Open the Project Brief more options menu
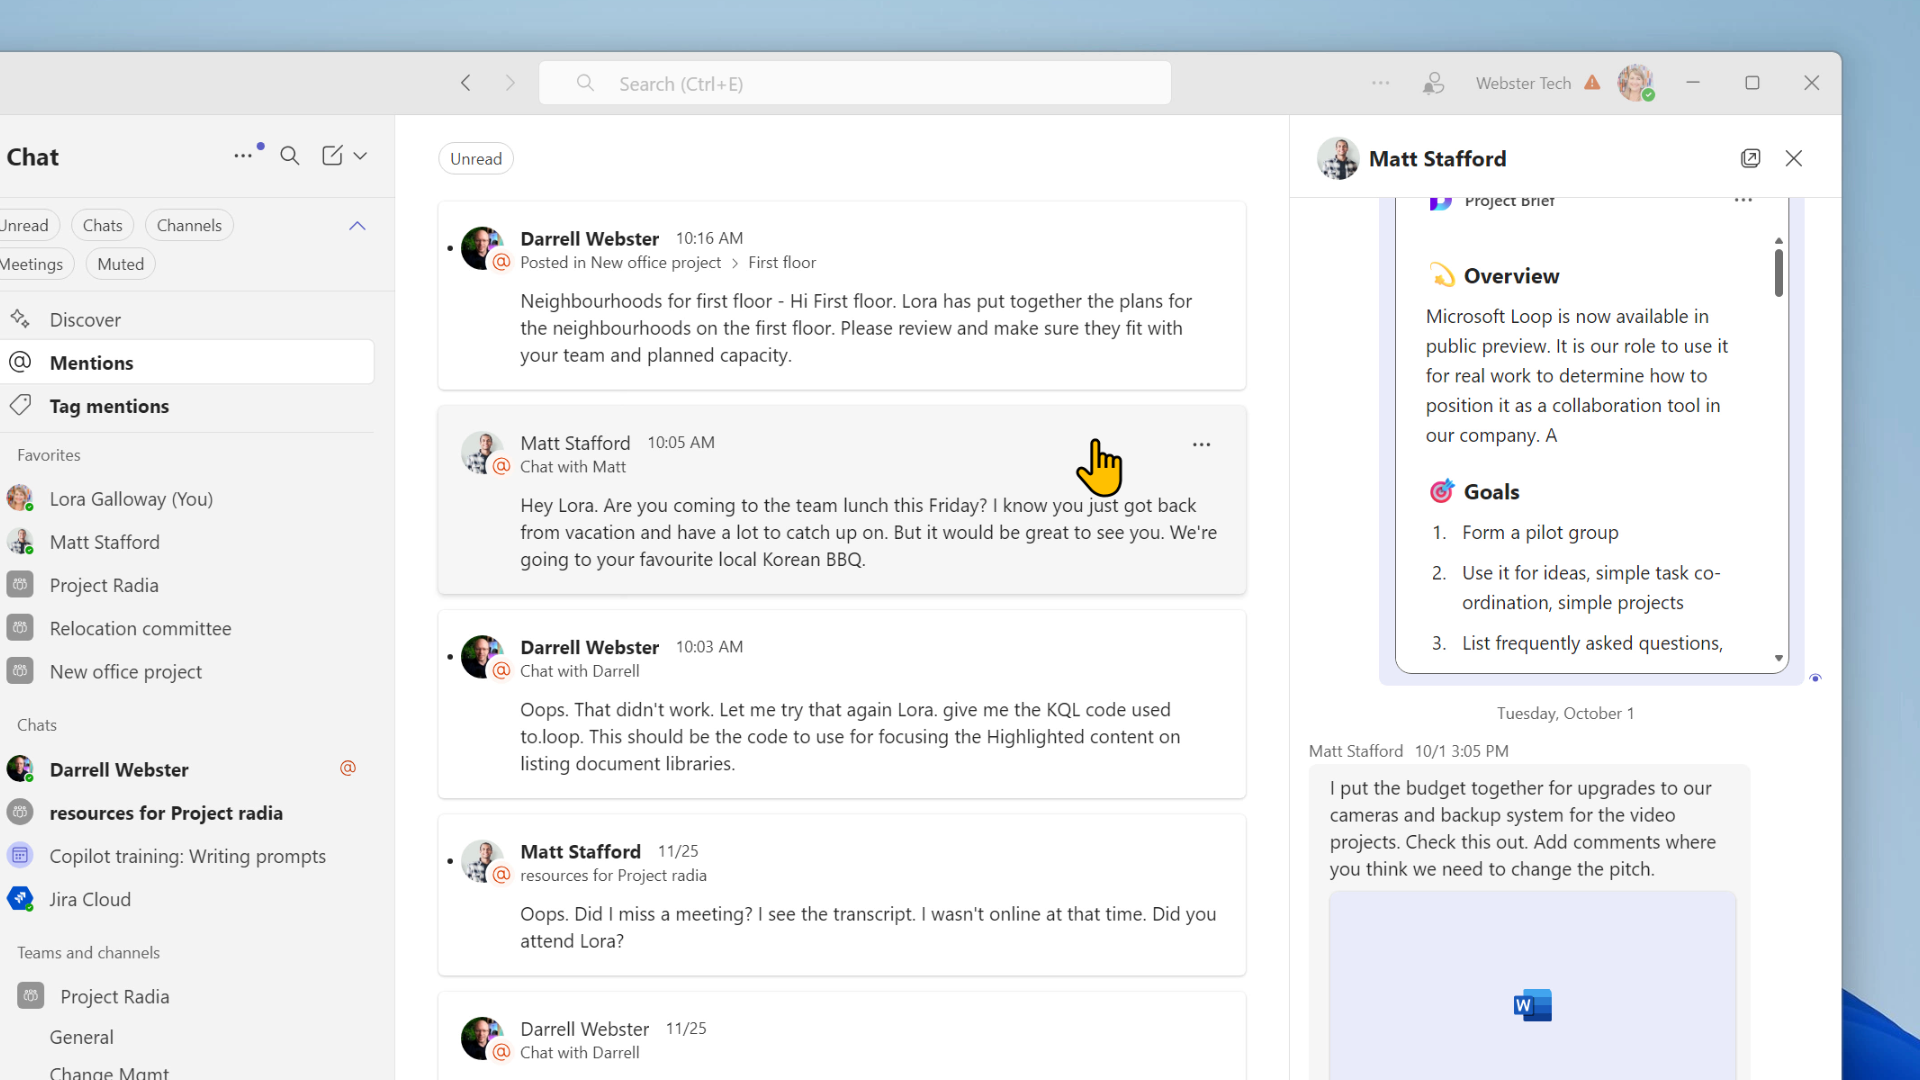 coord(1743,199)
